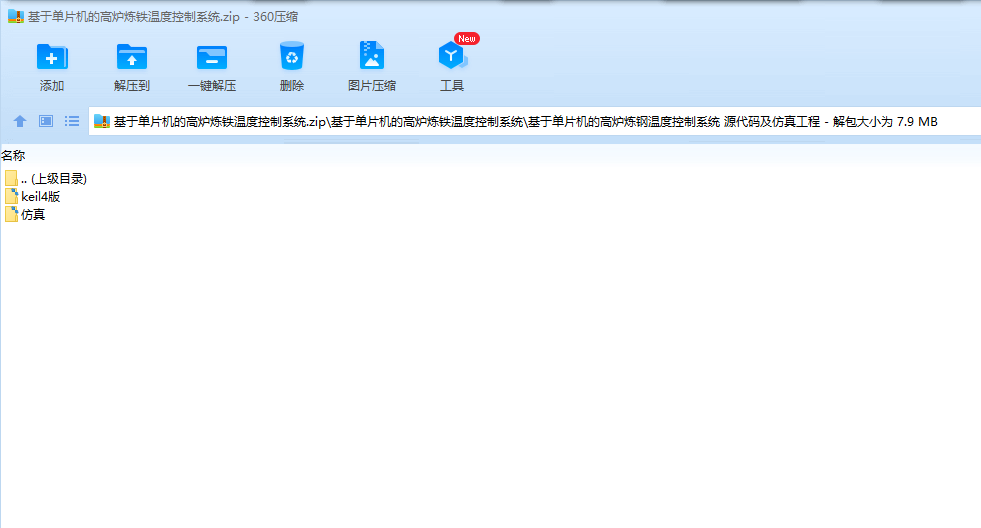981x528 pixels.
Task: Select the keil4版 folder
Action: (x=33, y=196)
